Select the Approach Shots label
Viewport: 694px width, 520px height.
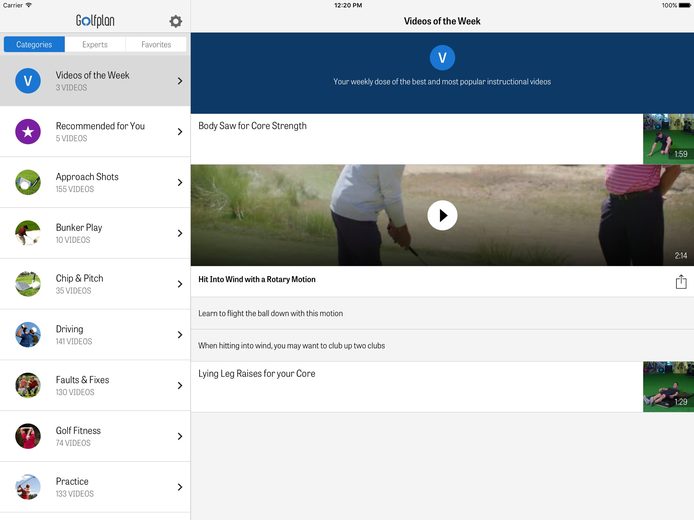click(x=87, y=177)
